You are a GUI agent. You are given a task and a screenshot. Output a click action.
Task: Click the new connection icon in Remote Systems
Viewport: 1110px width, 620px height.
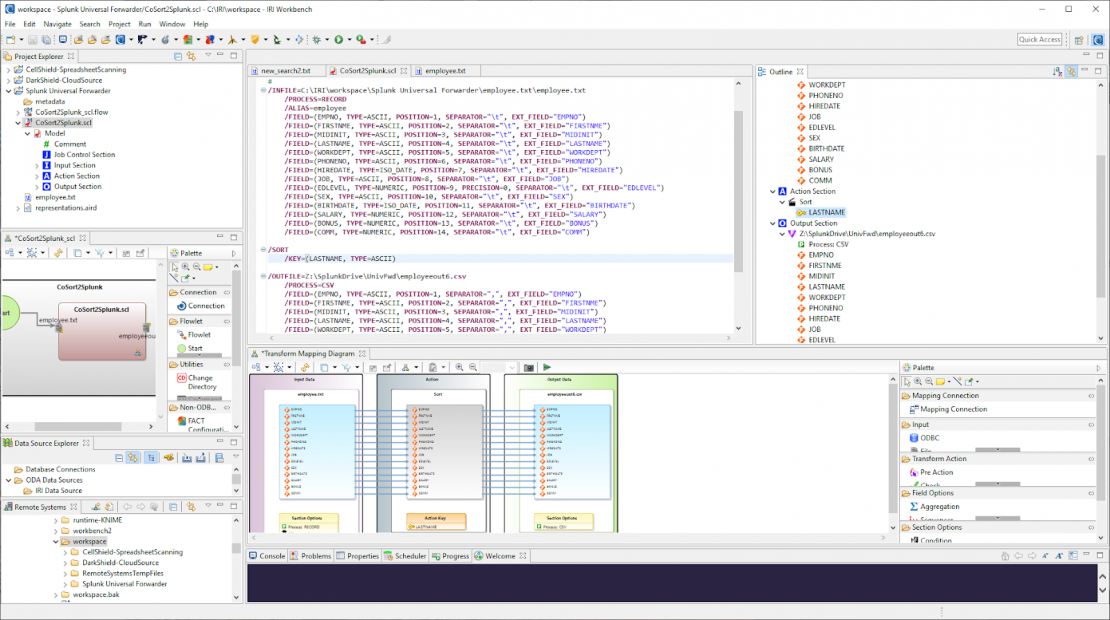click(x=95, y=507)
